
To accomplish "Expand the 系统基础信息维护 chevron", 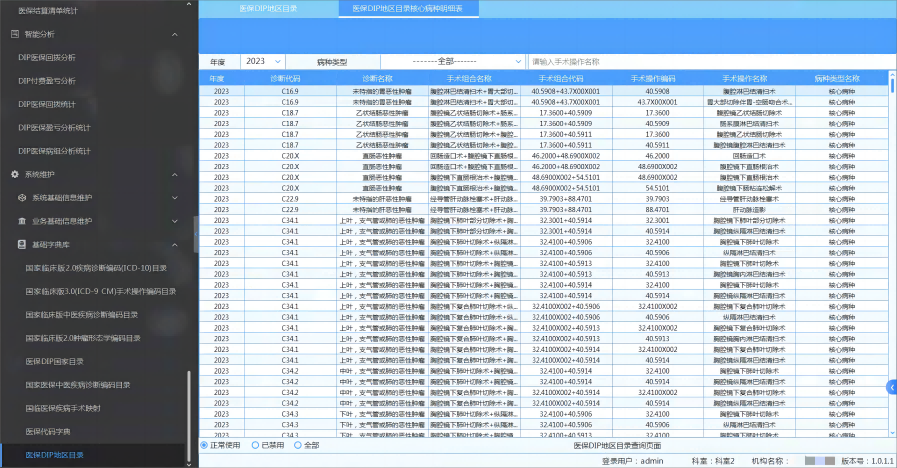I will [x=174, y=198].
